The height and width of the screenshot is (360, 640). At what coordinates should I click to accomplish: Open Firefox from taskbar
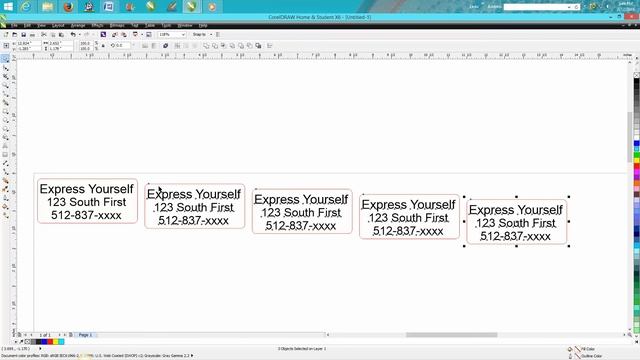68,7
